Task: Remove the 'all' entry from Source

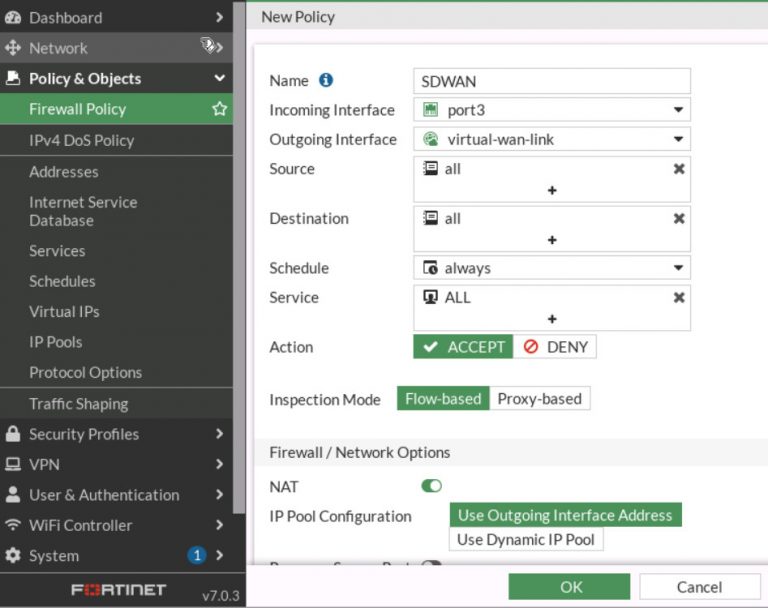Action: pyautogui.click(x=679, y=169)
